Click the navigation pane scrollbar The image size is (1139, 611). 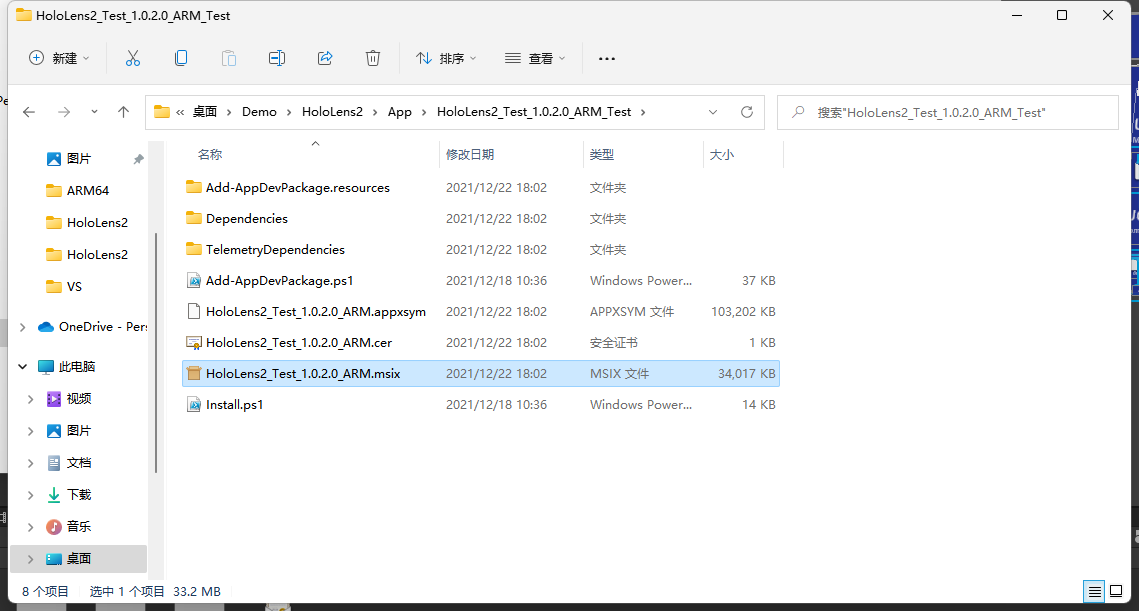tap(155, 353)
